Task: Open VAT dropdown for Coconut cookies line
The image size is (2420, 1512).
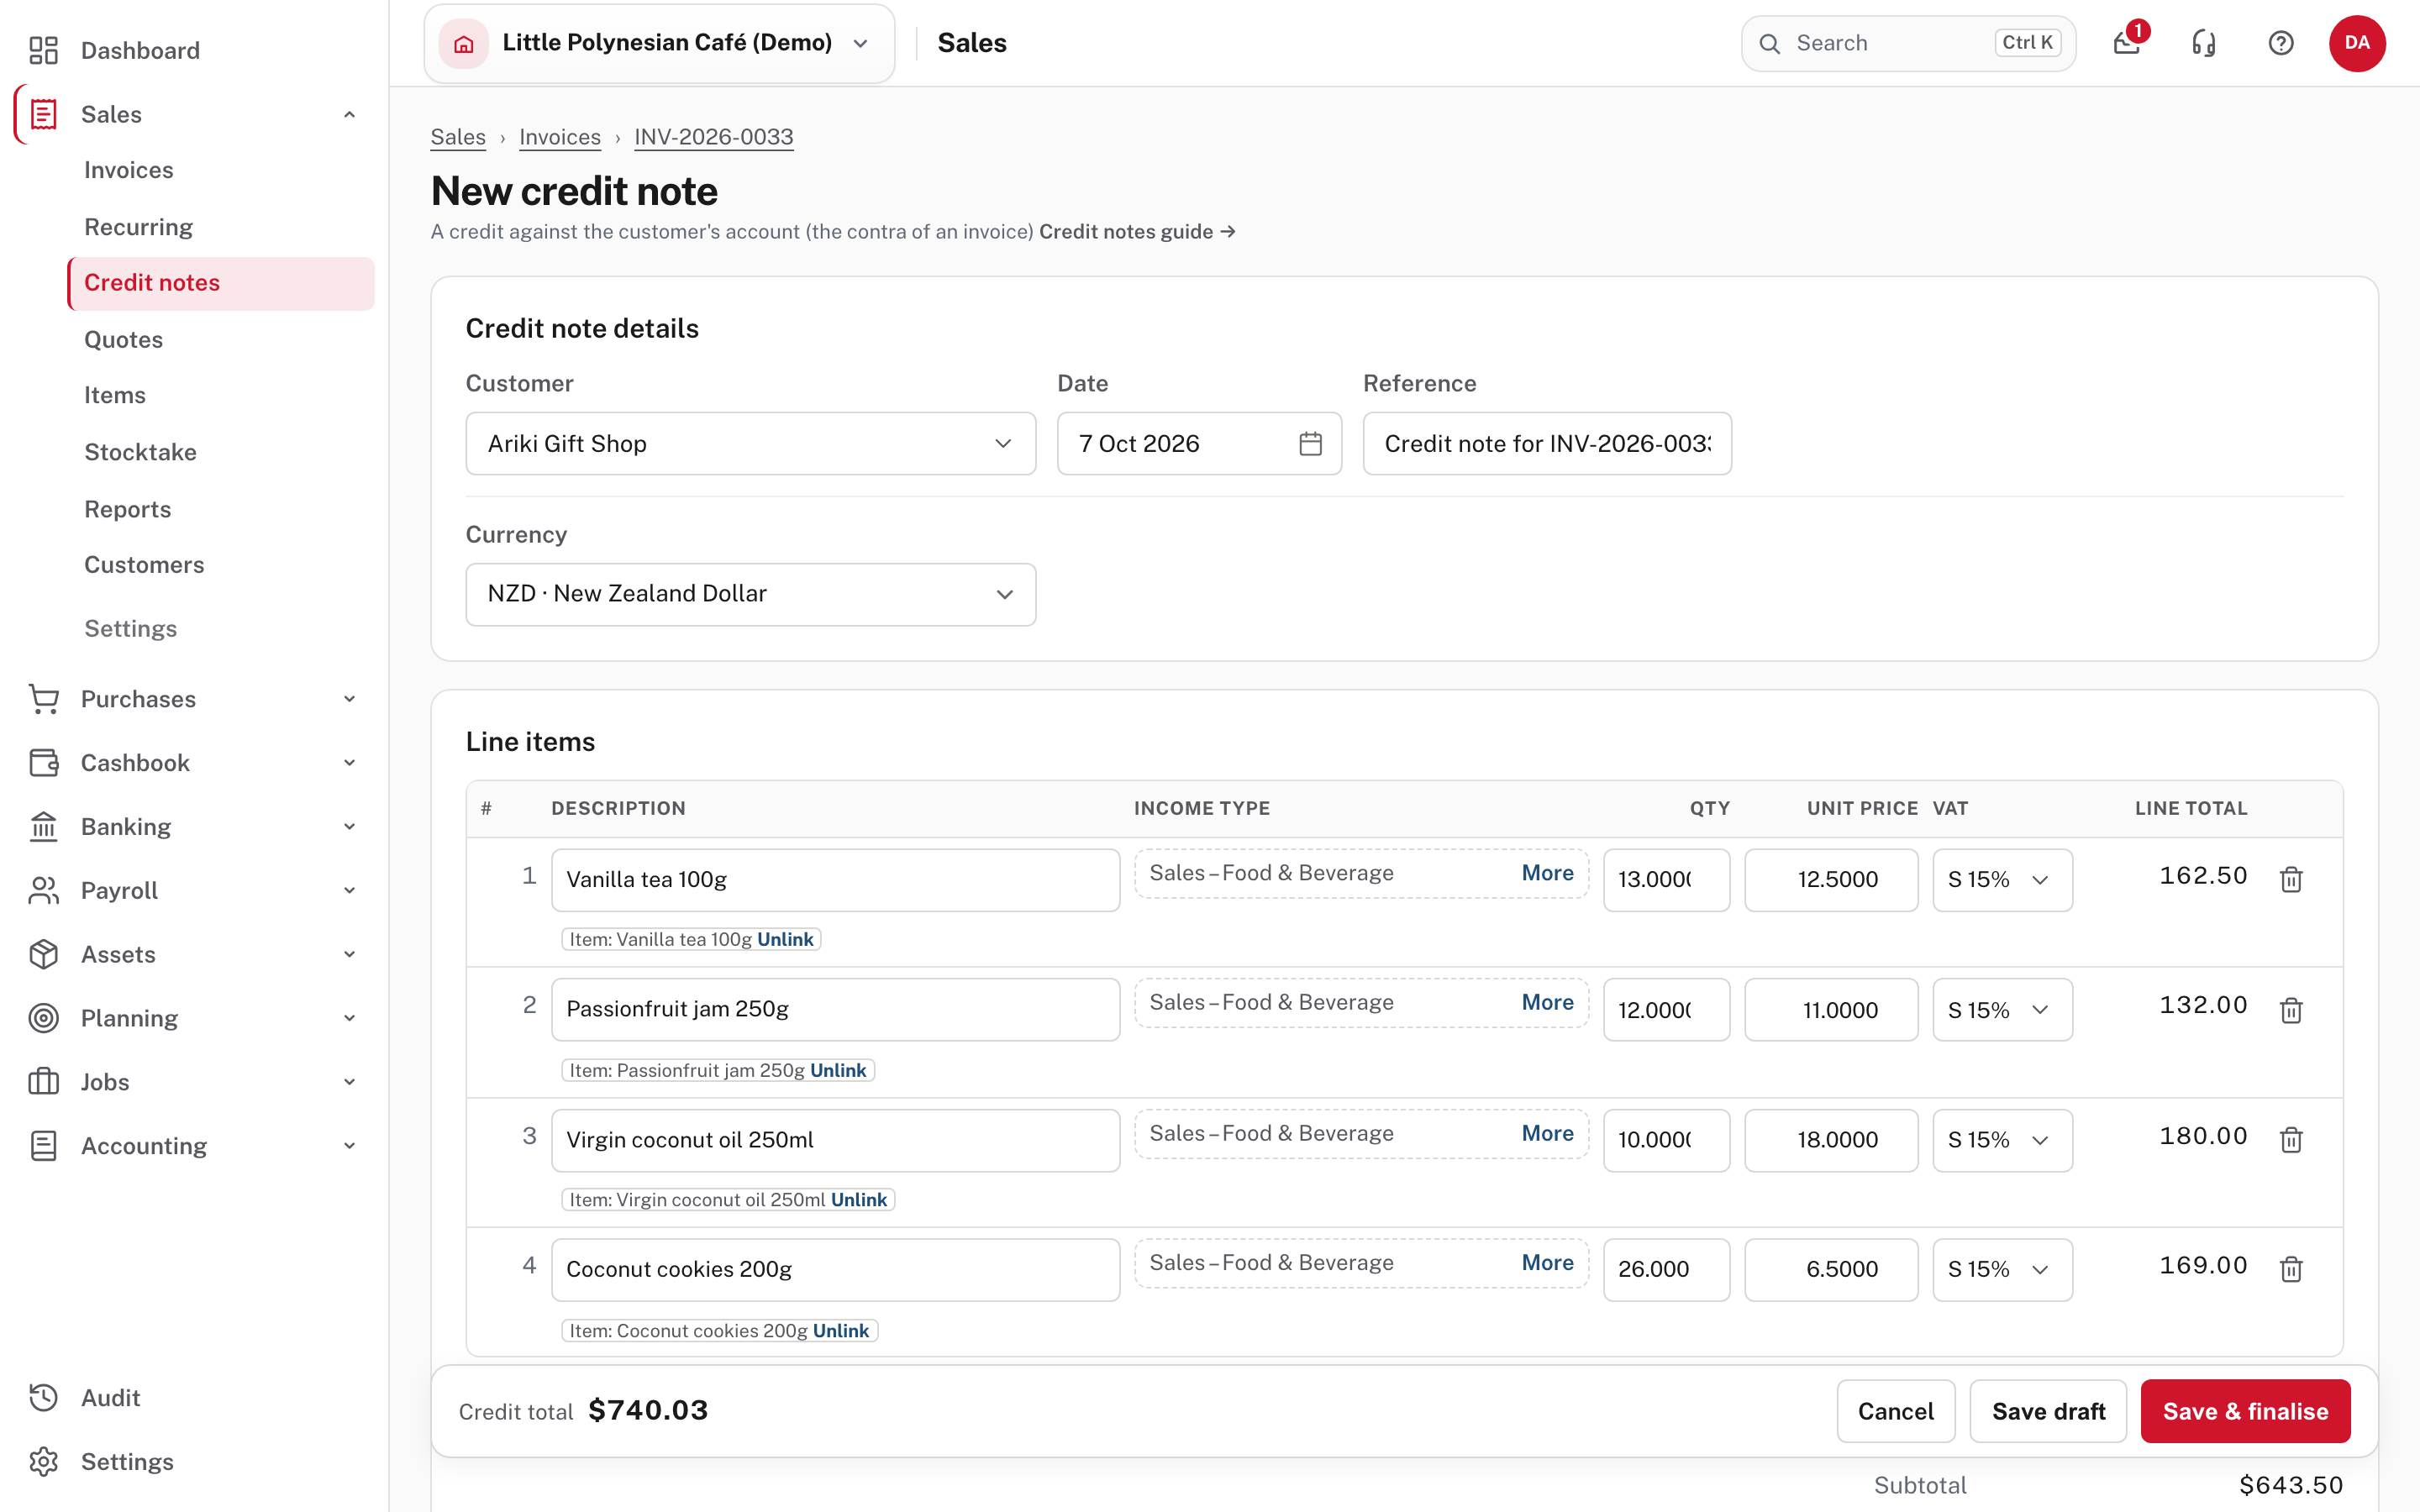Action: click(x=2002, y=1270)
